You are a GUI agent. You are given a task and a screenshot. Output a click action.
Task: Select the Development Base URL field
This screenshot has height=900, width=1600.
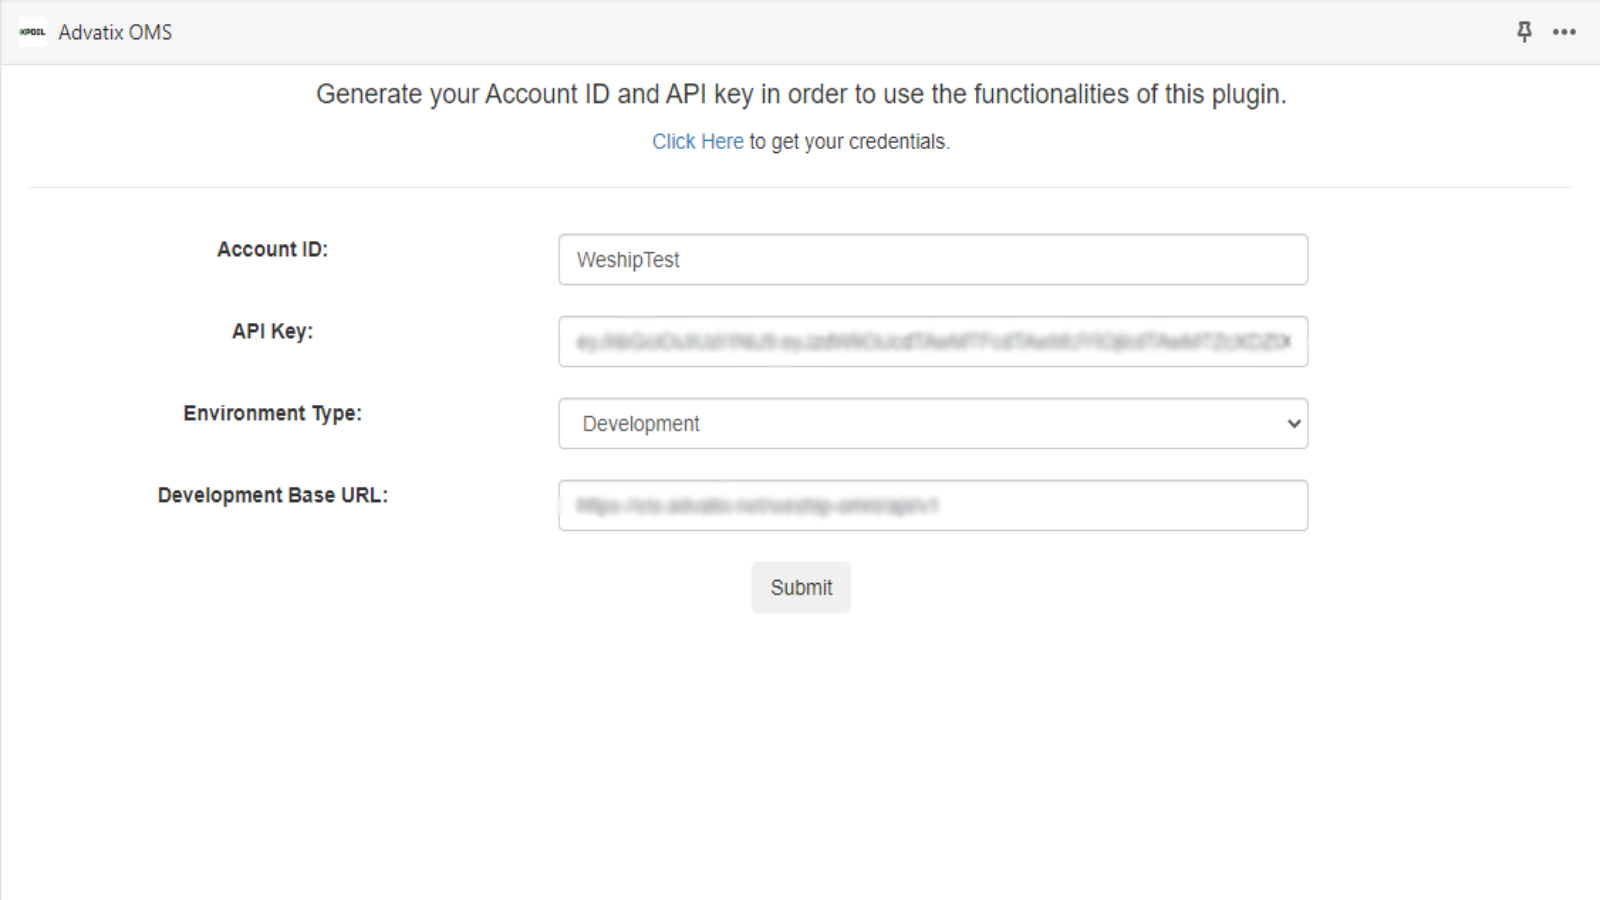933,505
